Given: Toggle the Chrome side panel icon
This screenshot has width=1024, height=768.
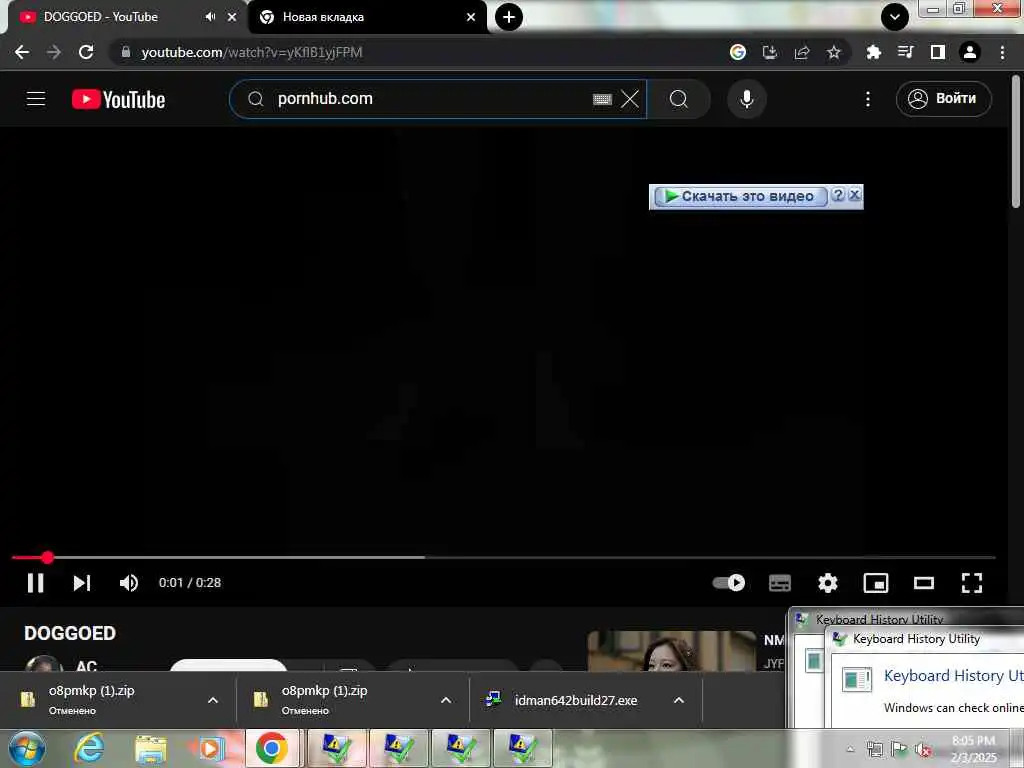Looking at the screenshot, I should point(938,52).
